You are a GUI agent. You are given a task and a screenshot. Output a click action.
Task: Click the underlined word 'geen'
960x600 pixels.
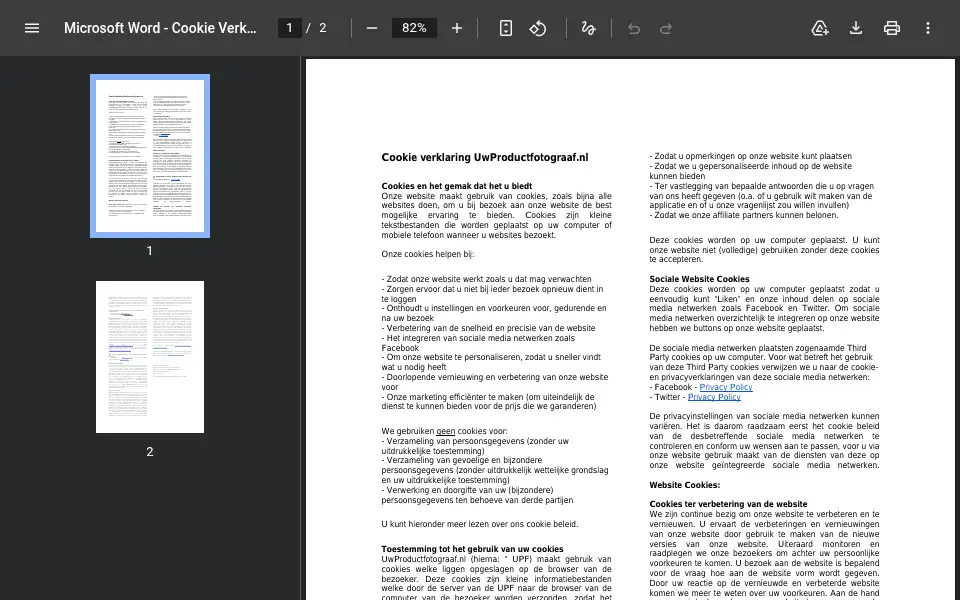(x=446, y=431)
